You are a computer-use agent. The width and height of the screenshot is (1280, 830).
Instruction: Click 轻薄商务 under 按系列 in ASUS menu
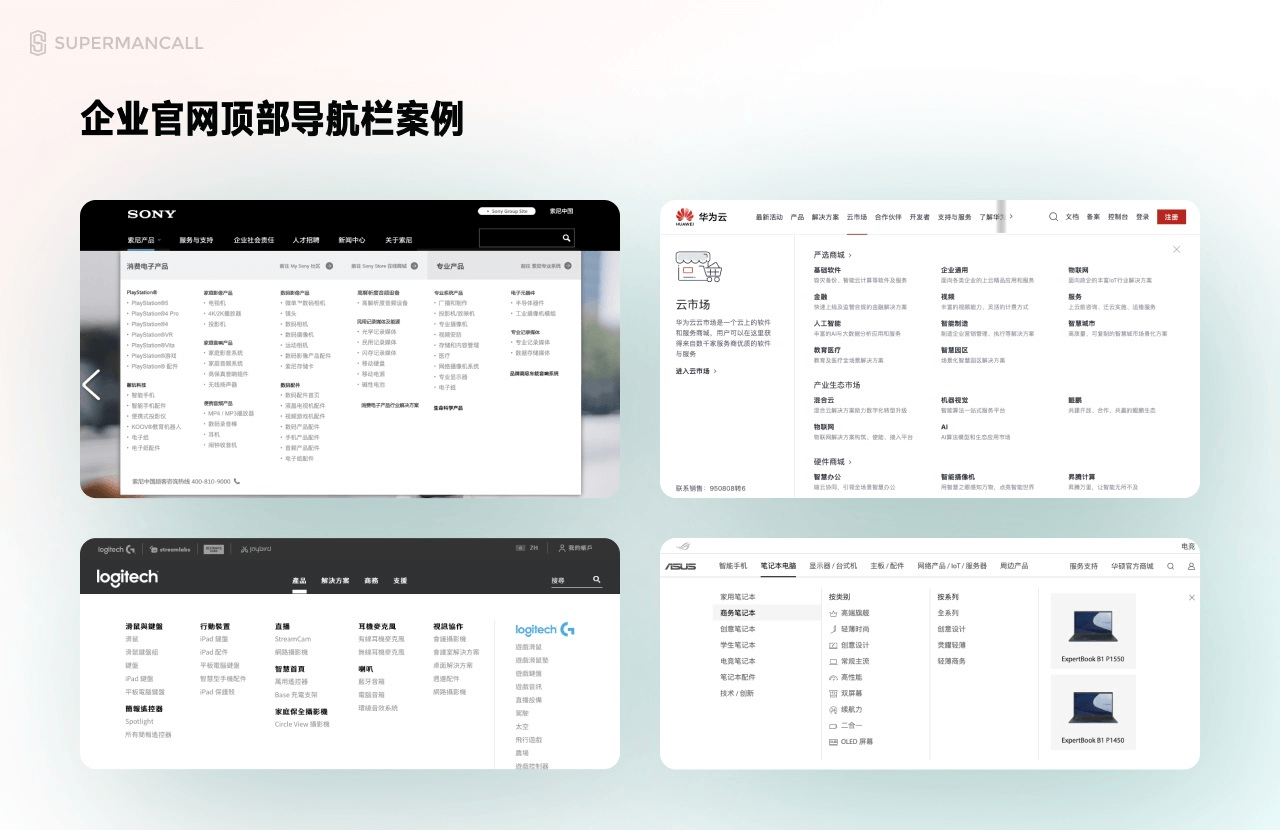tap(951, 661)
